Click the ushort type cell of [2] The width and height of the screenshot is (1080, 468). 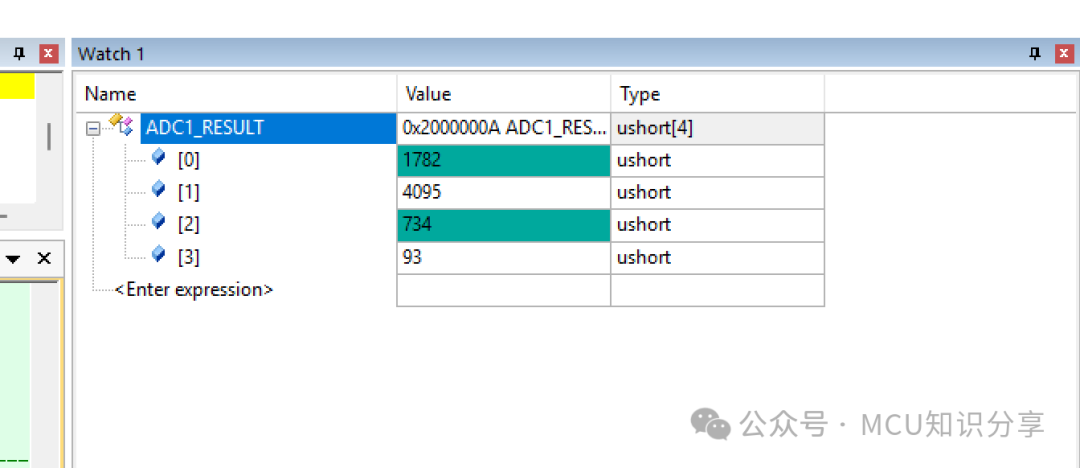pos(718,225)
